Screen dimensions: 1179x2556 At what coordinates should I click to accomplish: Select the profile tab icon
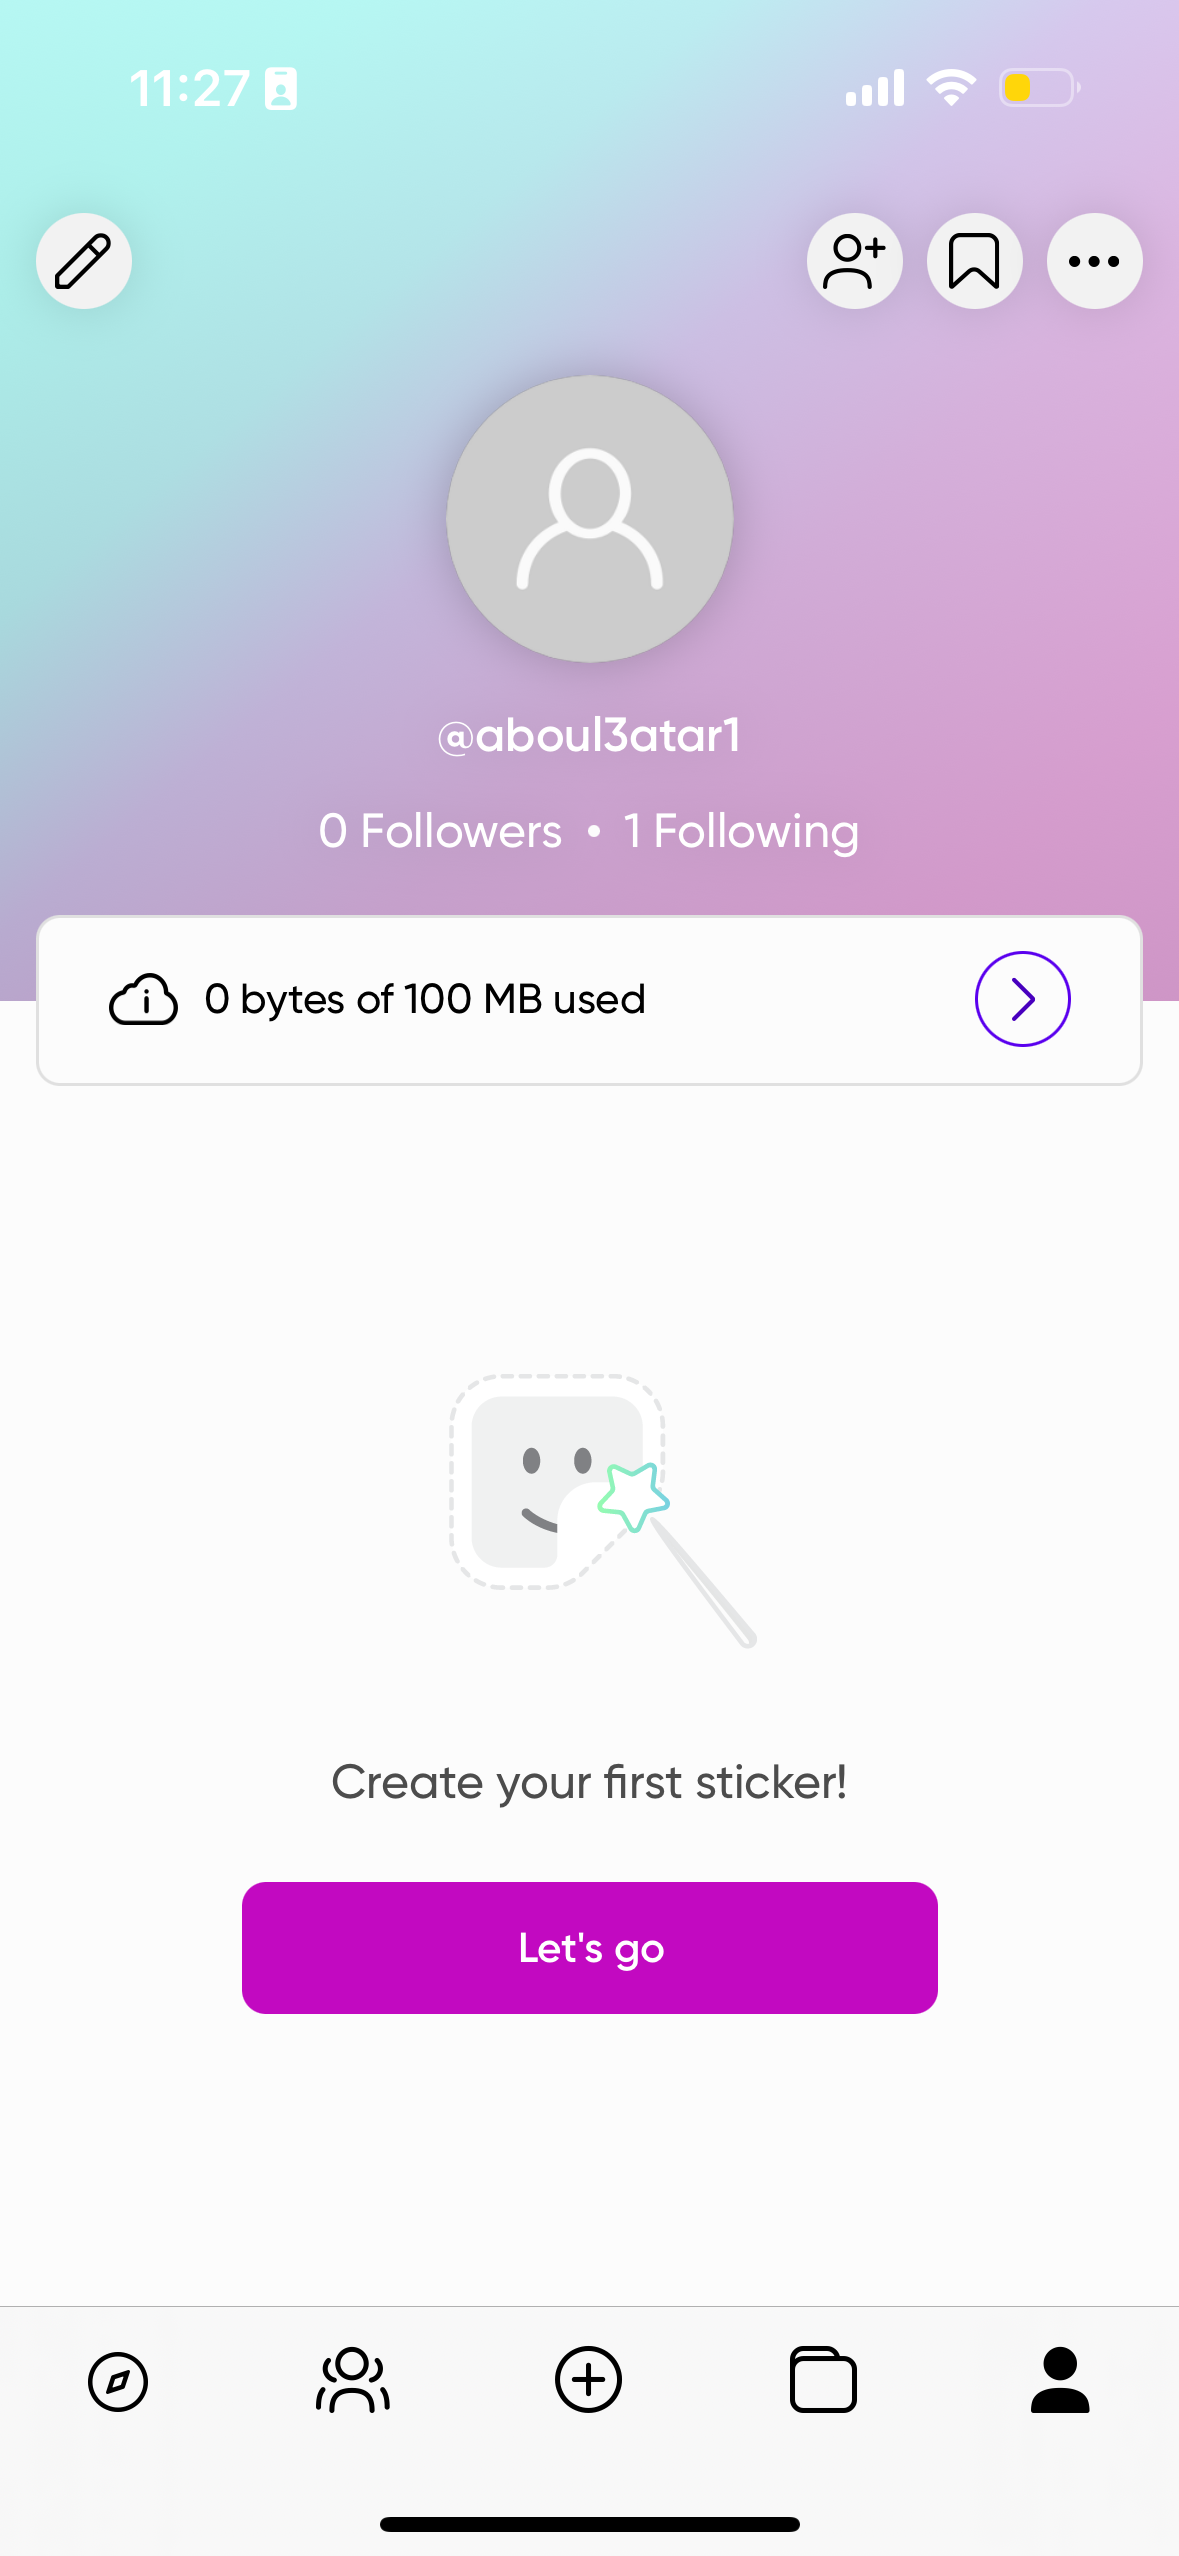click(x=1059, y=2381)
